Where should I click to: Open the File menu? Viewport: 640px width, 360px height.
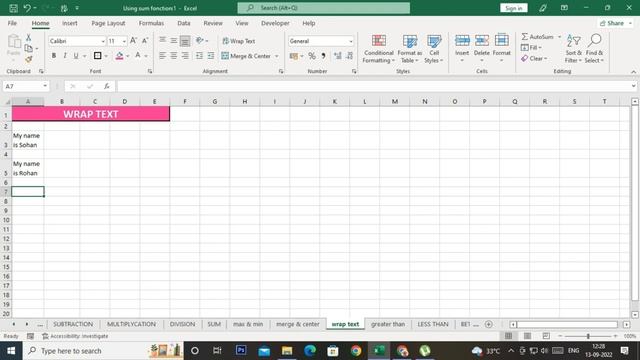coord(12,23)
